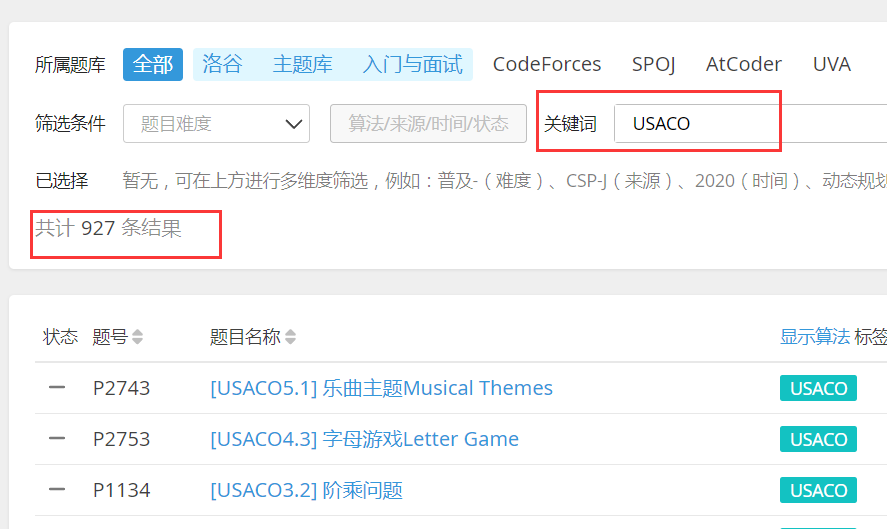
Task: Click the 显示算法 link
Action: coord(815,337)
